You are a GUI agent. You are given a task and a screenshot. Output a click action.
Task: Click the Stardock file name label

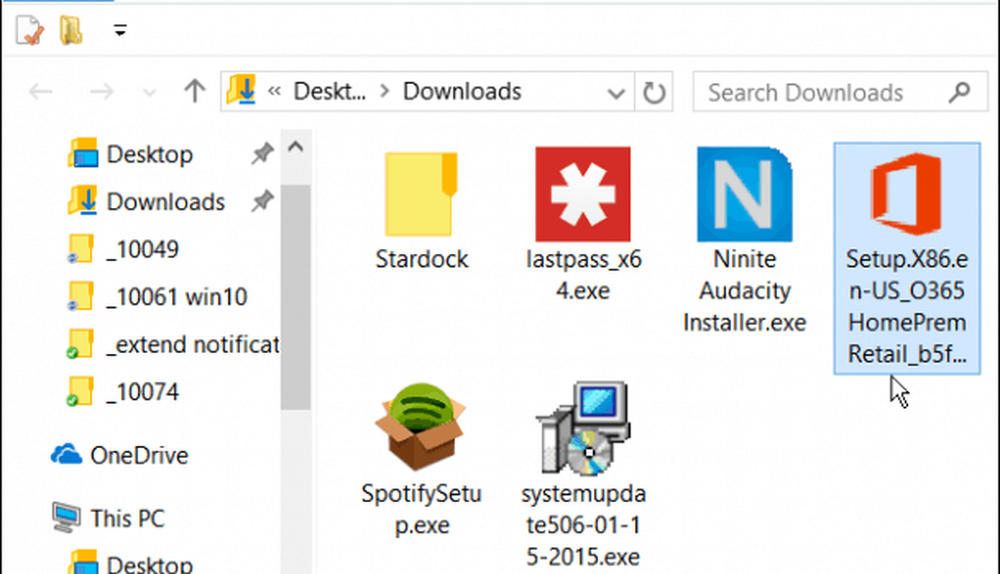tap(422, 260)
